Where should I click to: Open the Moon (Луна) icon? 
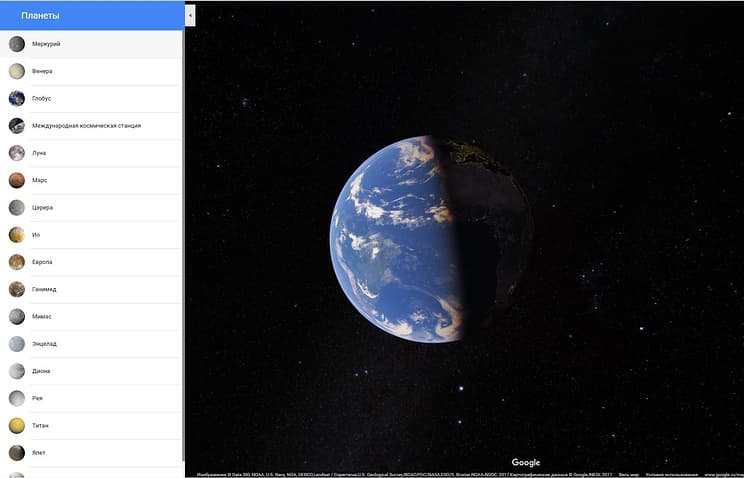(x=17, y=153)
